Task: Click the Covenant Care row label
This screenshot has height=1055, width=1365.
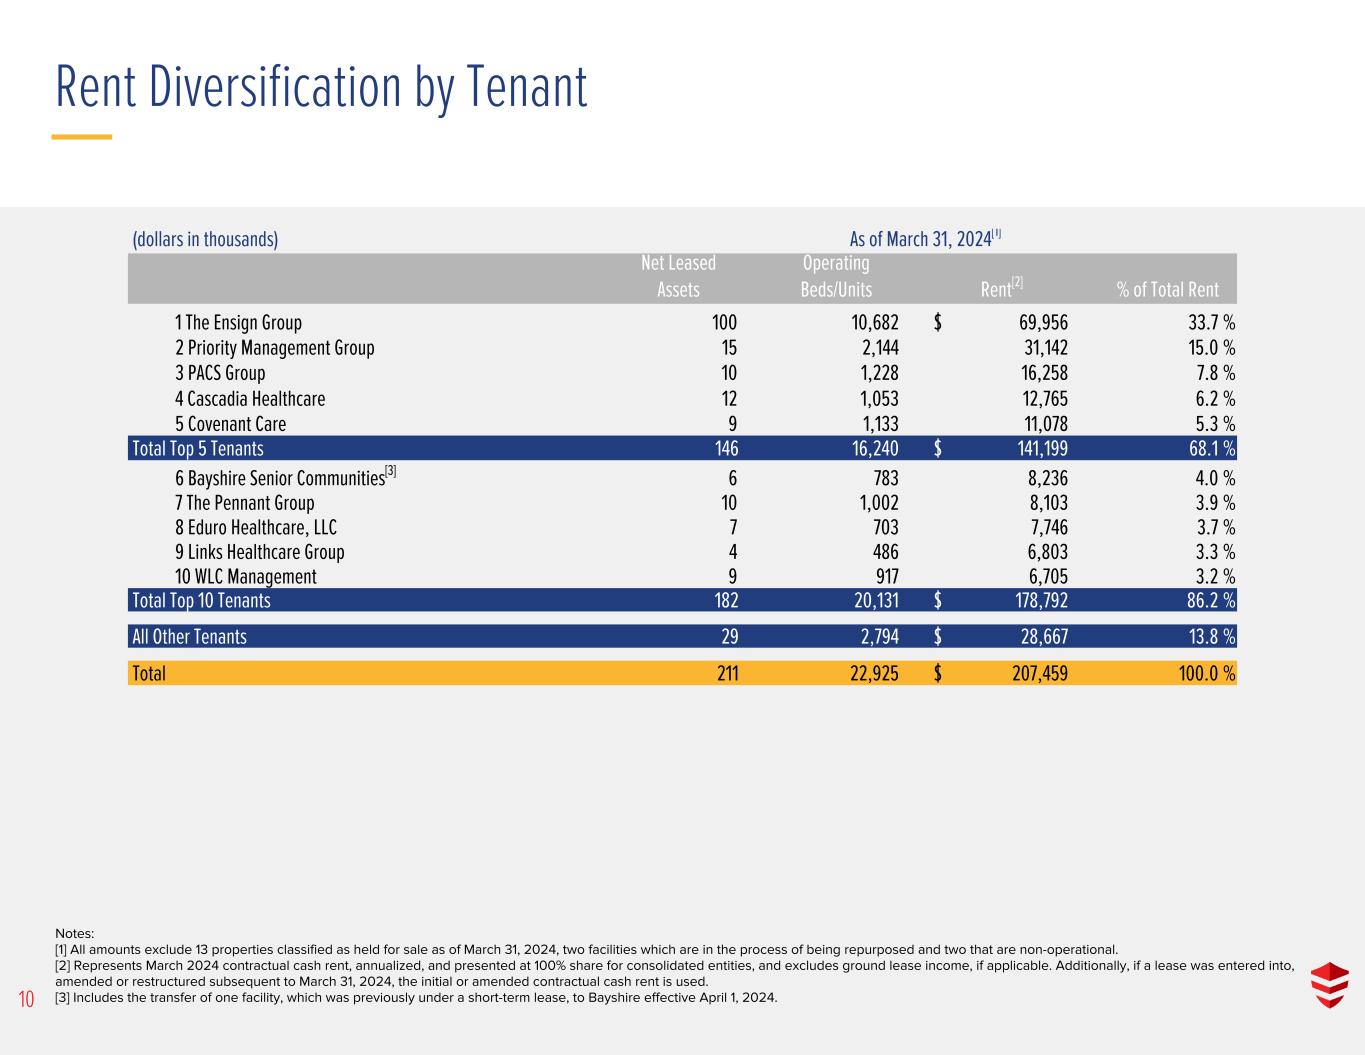Action: [230, 423]
